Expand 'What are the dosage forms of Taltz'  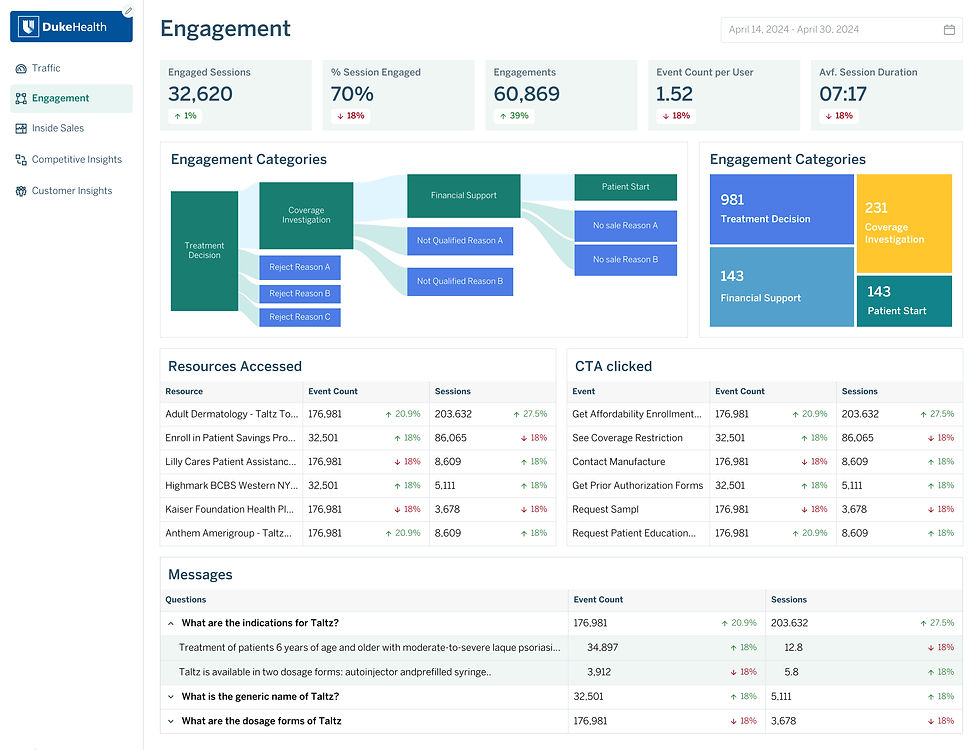coord(170,721)
